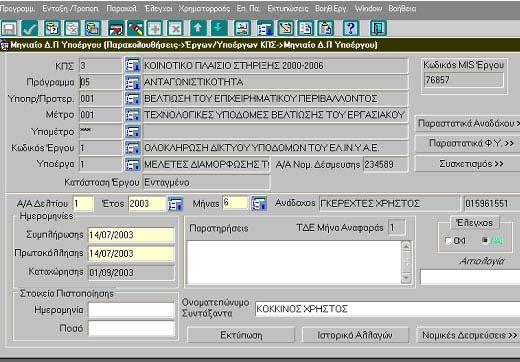Screen dimensions: 520x362
Task: Go to next record with down arrow
Action: tap(219, 28)
